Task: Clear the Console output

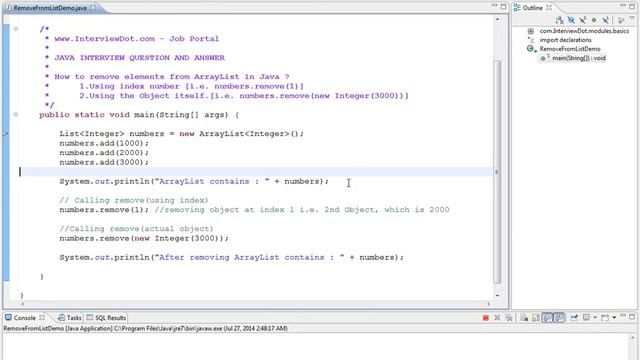Action: click(524, 318)
